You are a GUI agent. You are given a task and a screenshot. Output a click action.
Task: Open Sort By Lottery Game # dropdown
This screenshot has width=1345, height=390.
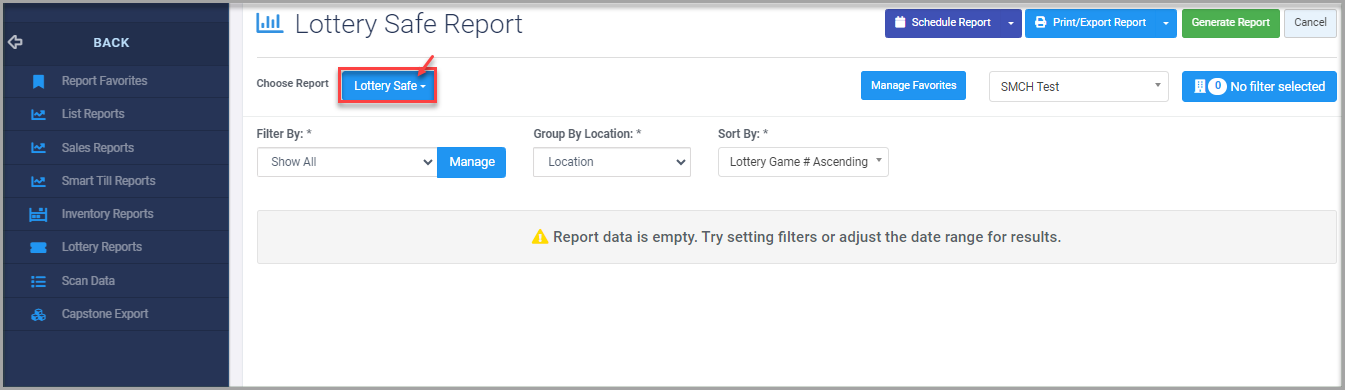click(803, 162)
